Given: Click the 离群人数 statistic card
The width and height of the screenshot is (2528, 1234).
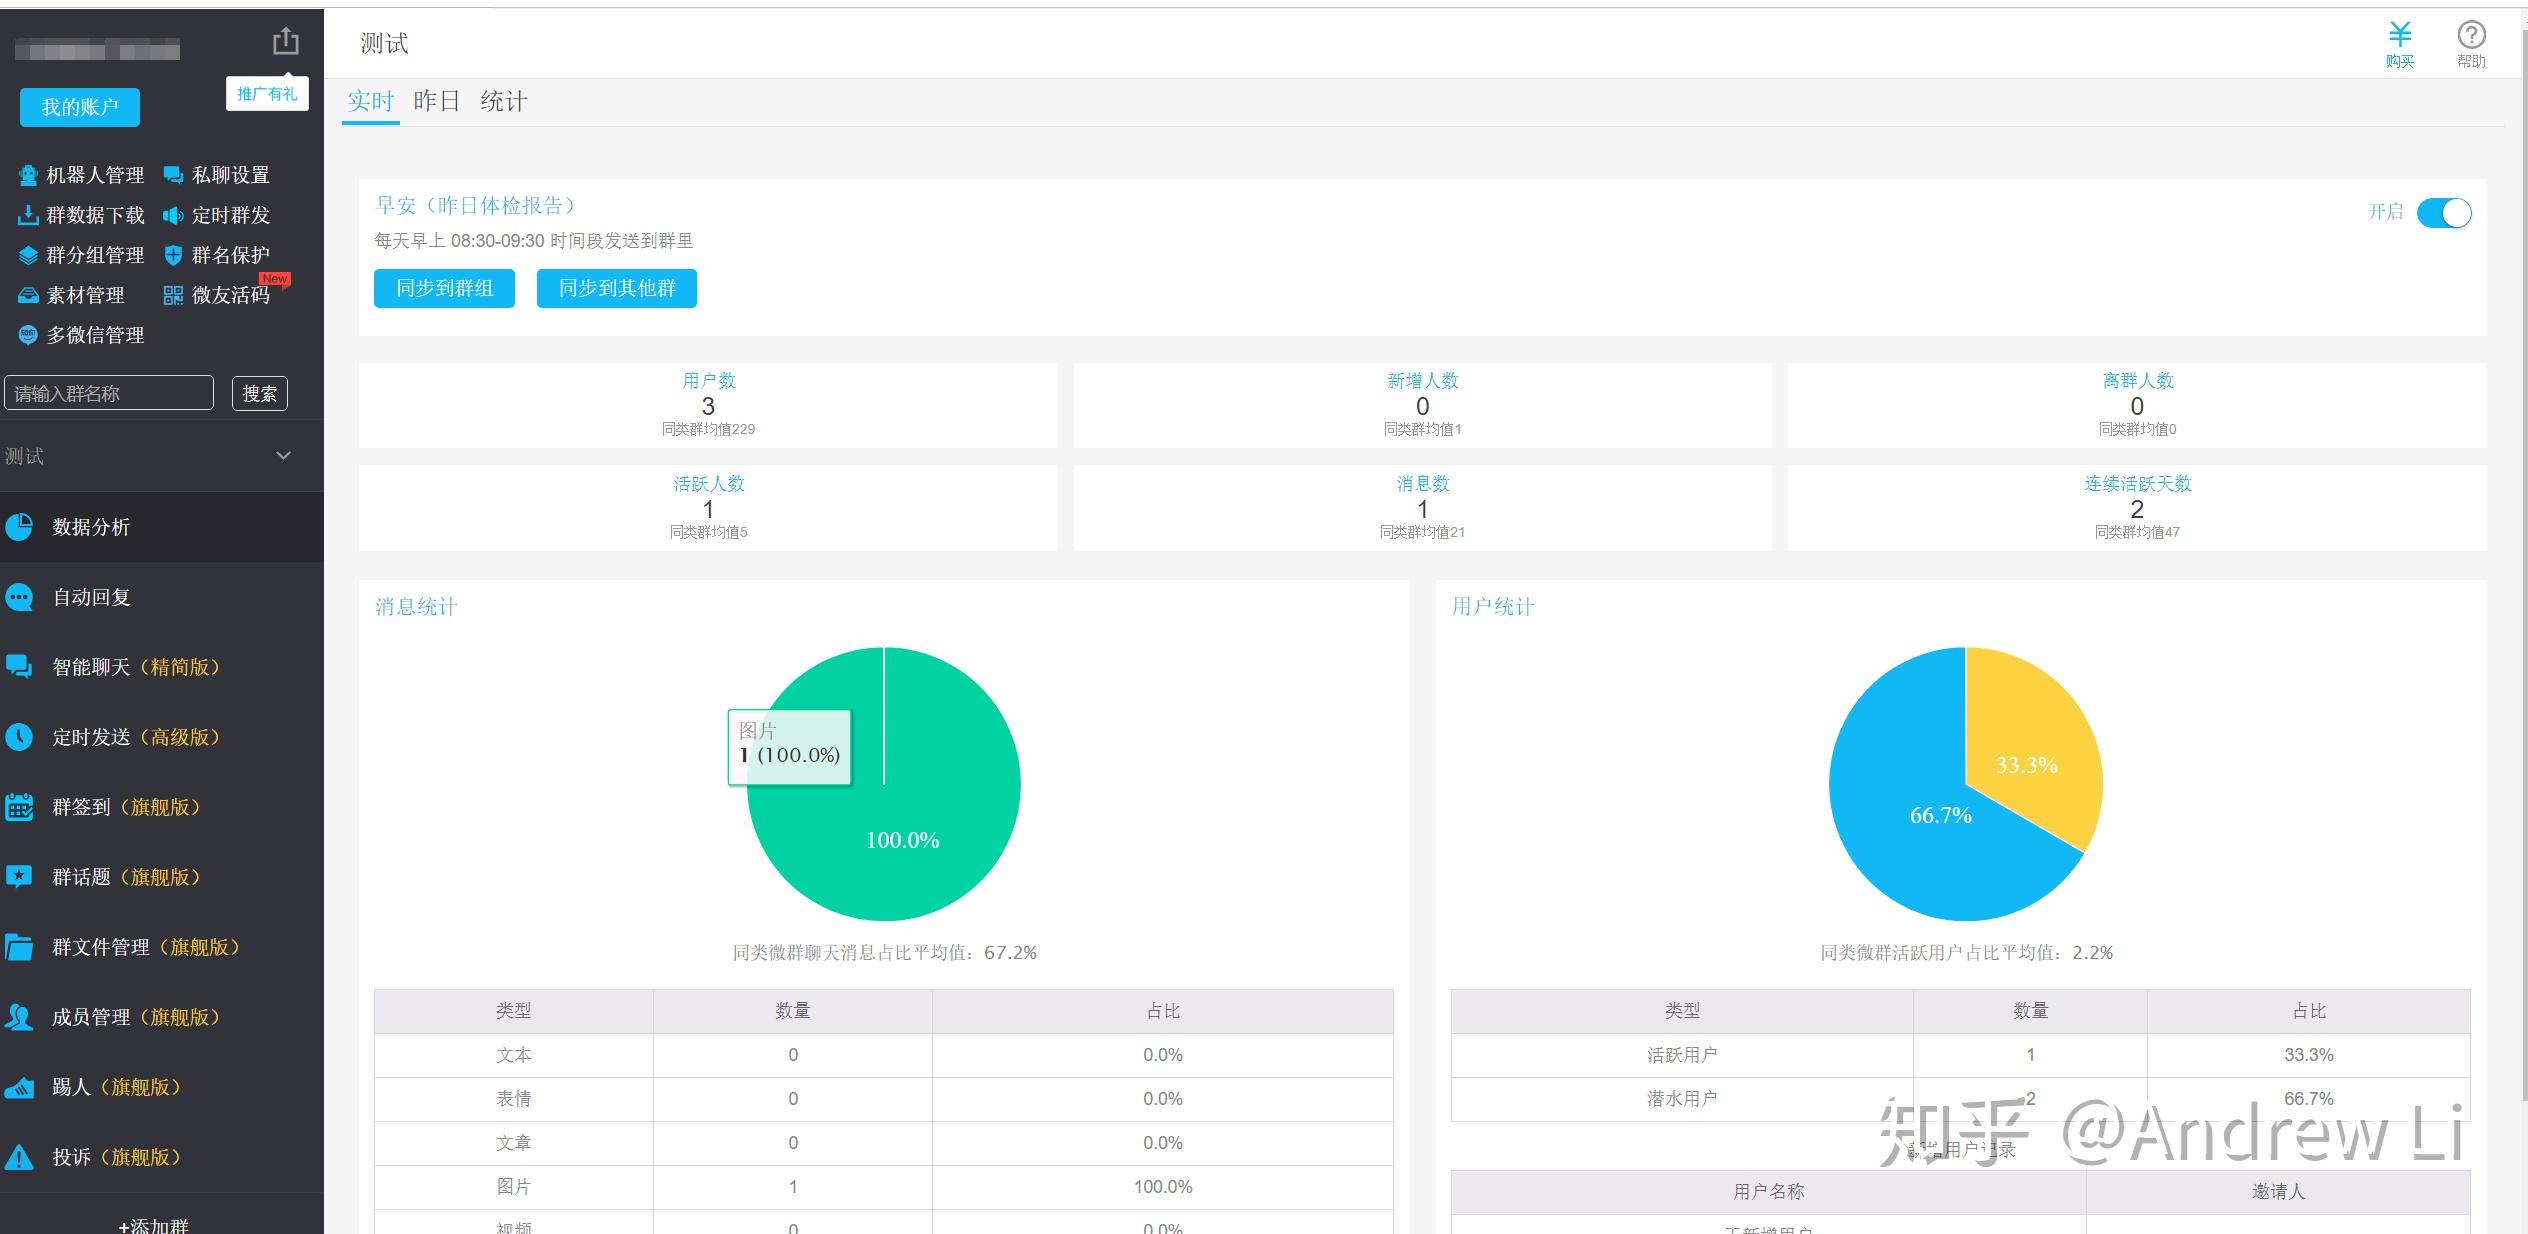Looking at the screenshot, I should click(x=2137, y=405).
